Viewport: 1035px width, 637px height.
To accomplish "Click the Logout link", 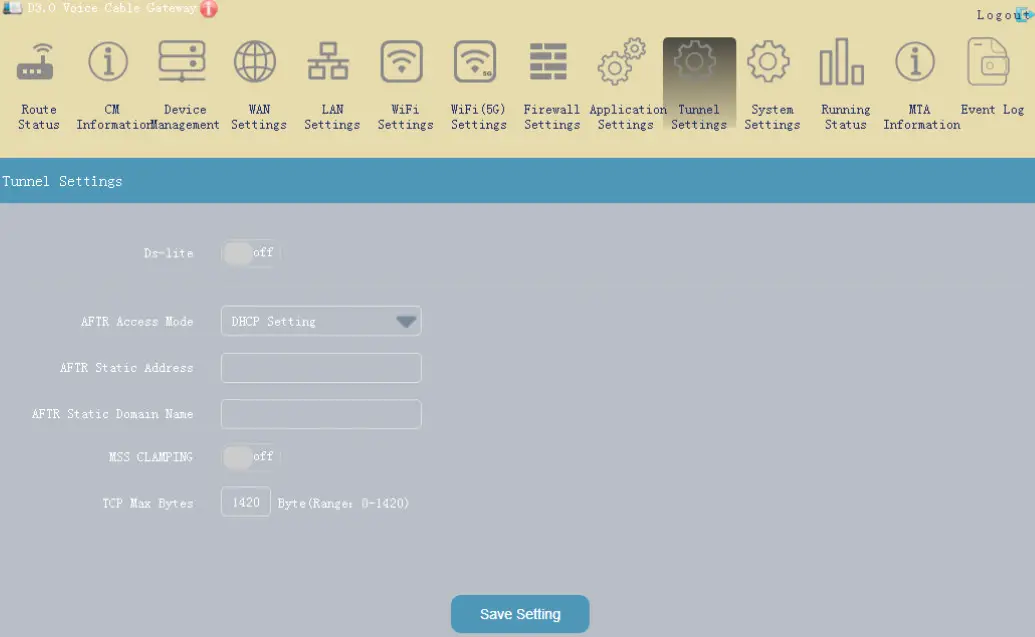I will [1003, 15].
